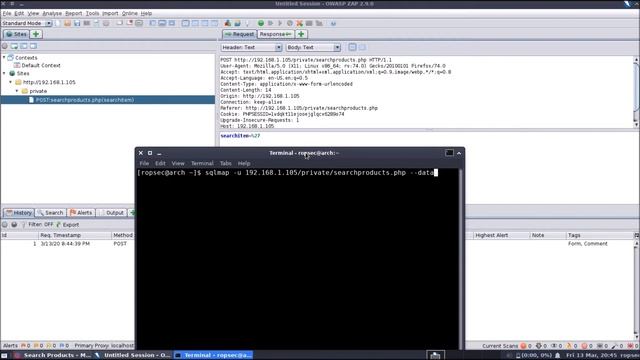Click the notification bell in system tray
The image size is (640, 360).
coord(558,356)
